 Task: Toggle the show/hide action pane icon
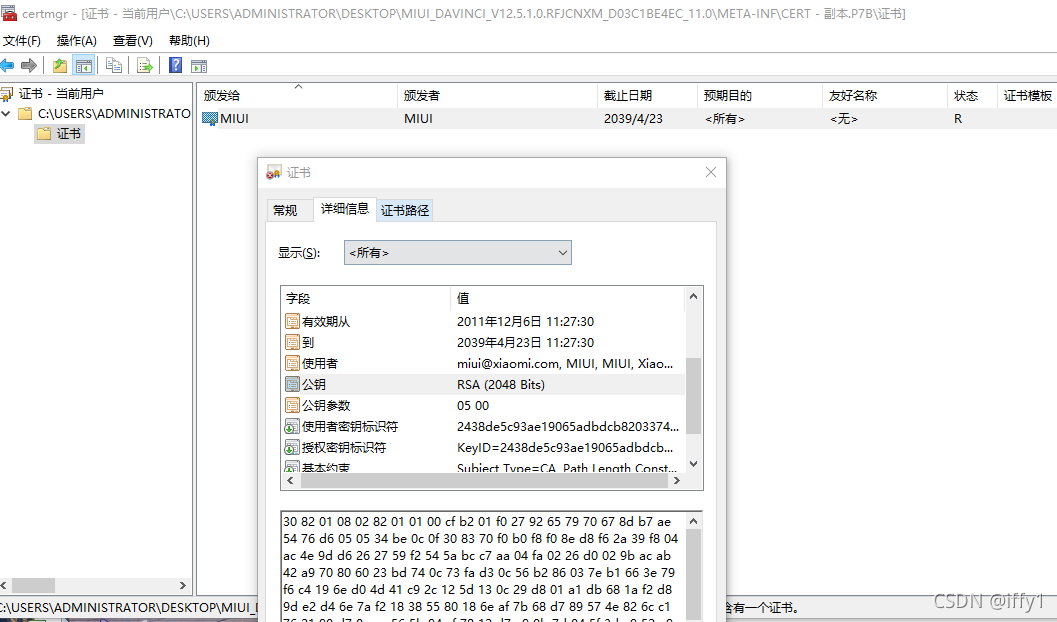pyautogui.click(x=199, y=66)
